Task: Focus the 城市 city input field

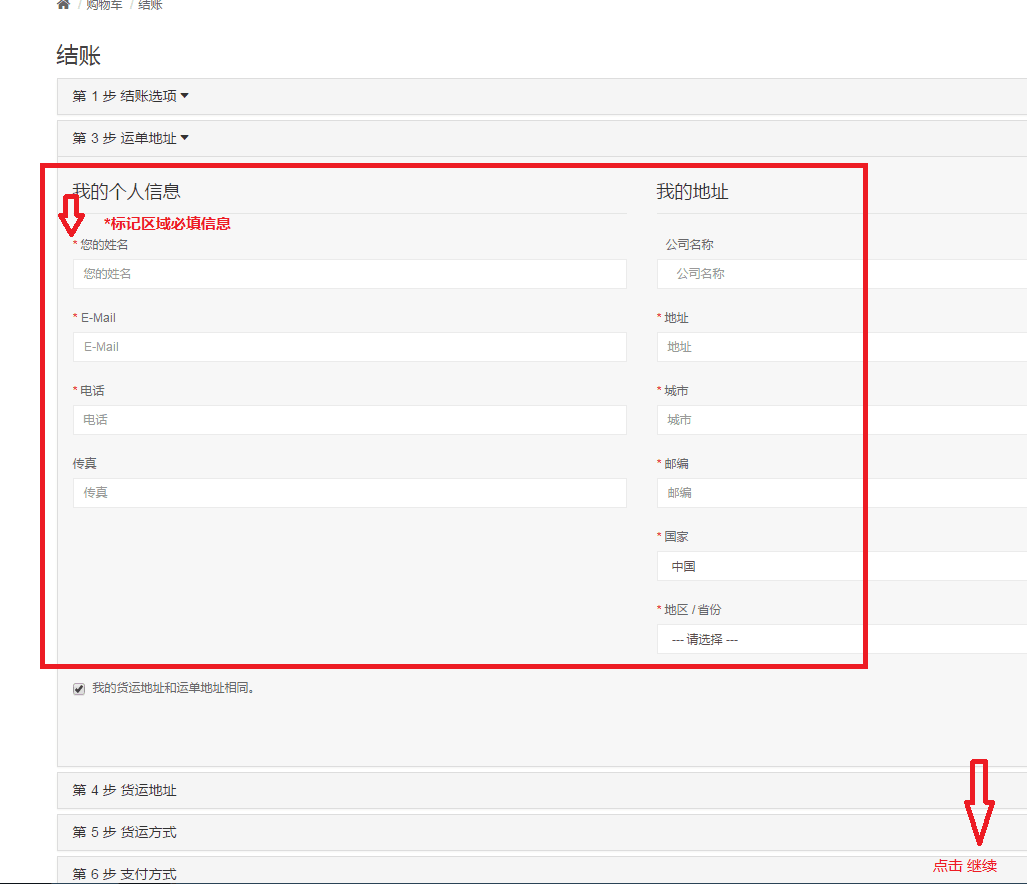Action: click(x=840, y=420)
